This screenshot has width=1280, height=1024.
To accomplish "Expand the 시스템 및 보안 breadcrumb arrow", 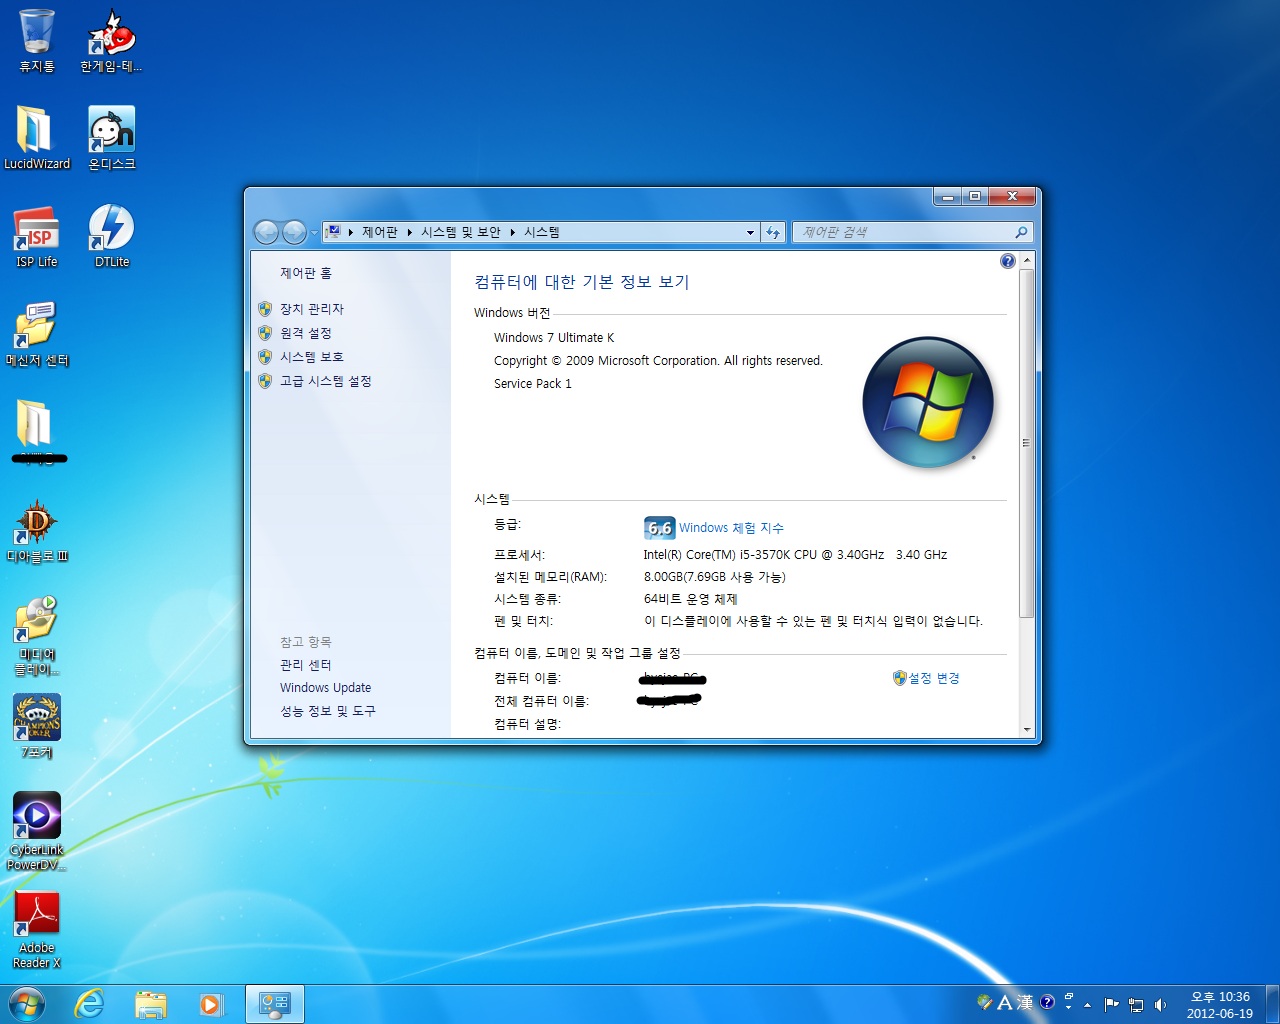I will [513, 232].
